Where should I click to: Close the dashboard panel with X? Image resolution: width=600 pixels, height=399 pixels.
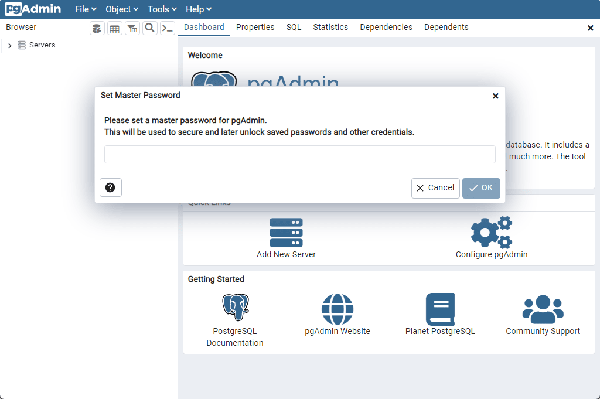(x=590, y=28)
